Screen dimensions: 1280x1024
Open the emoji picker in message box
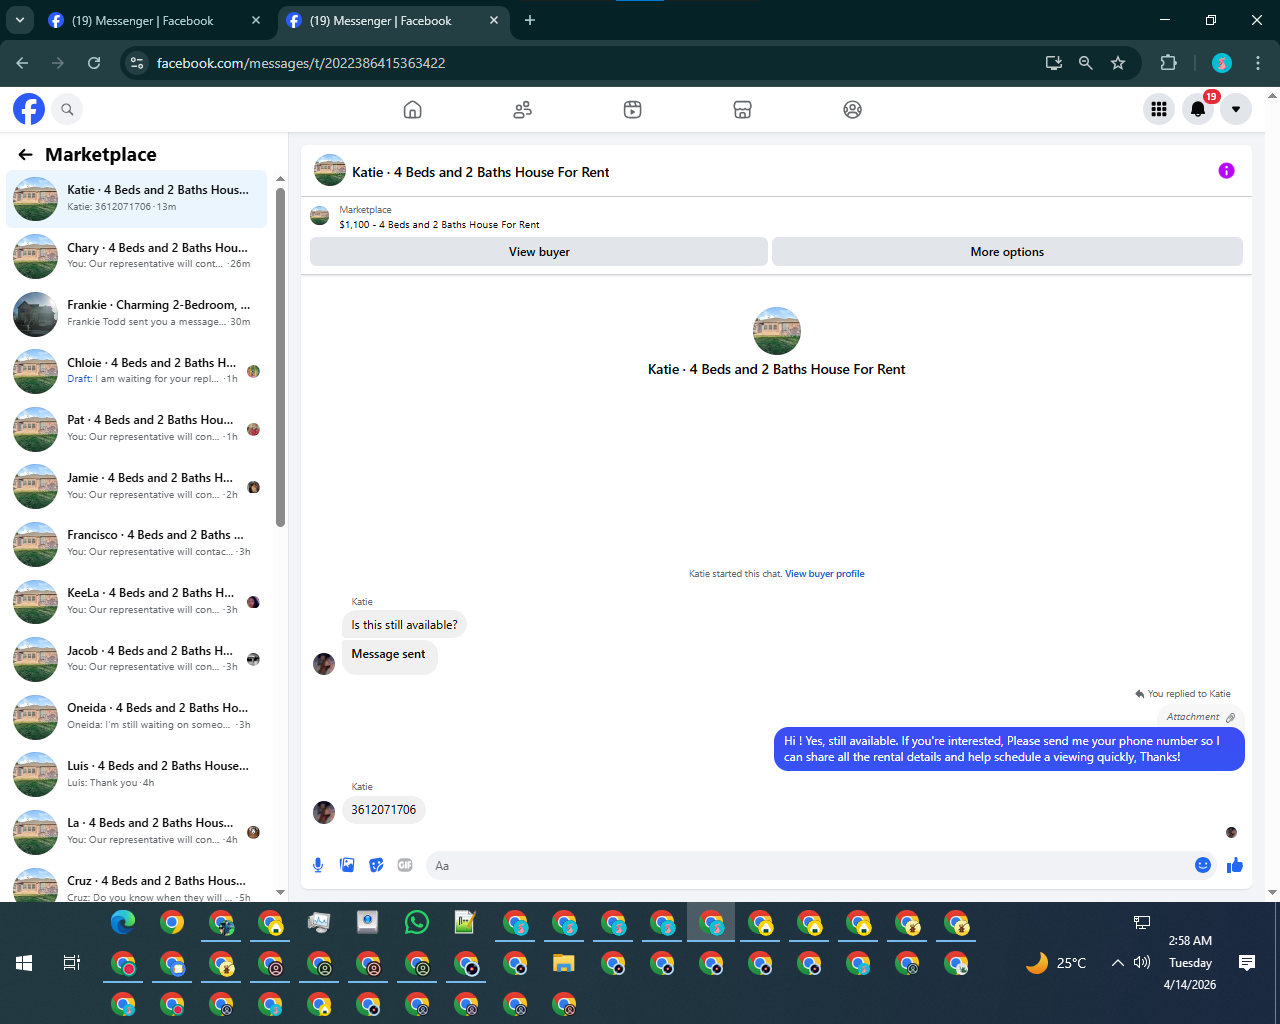point(1203,865)
